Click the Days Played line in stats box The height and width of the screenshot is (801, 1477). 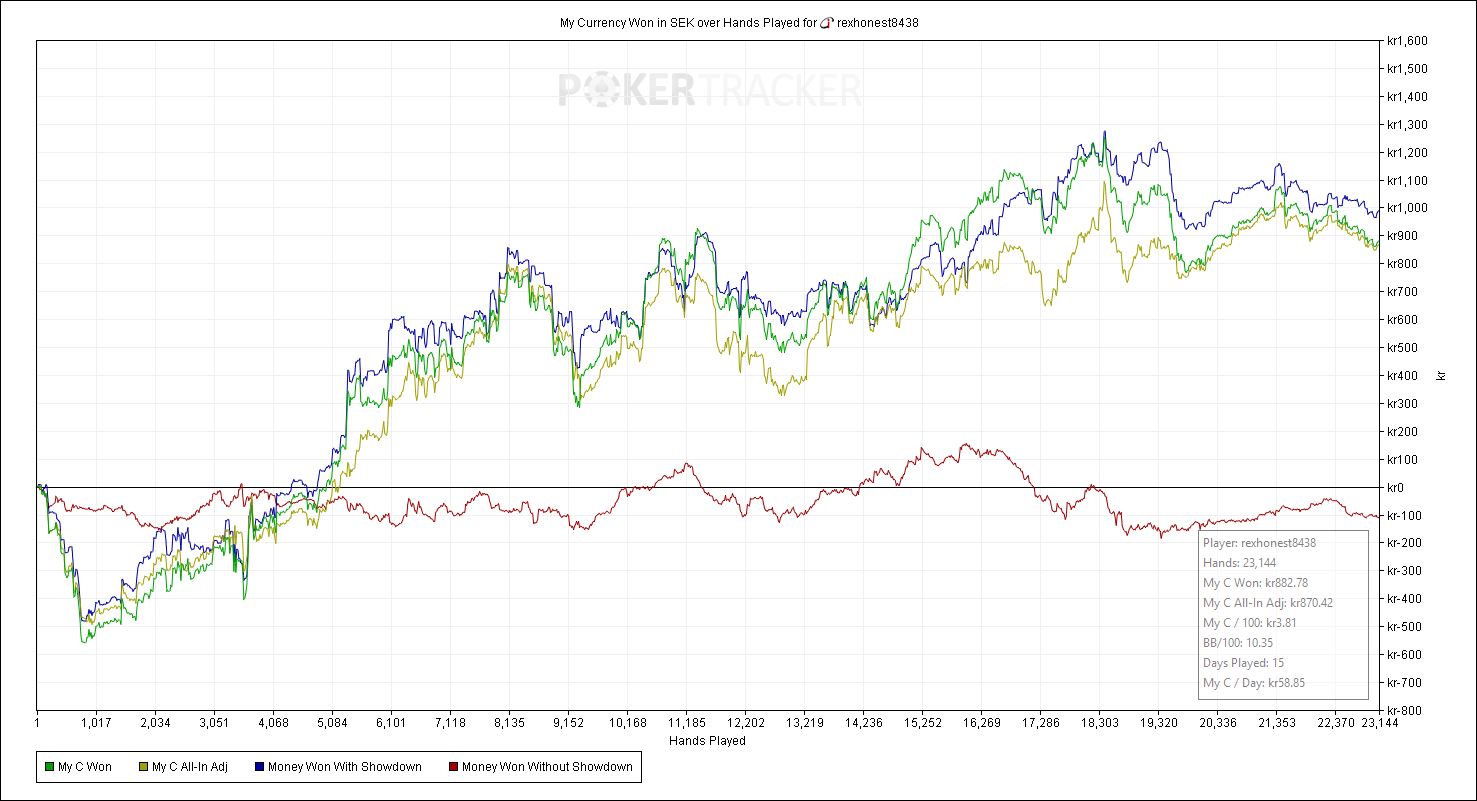1243,663
